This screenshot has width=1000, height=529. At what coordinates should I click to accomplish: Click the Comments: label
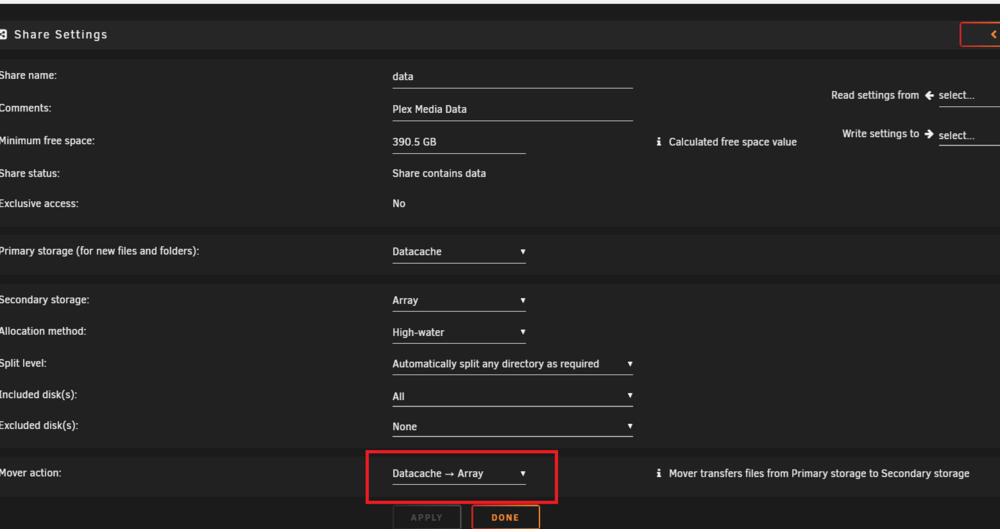(26, 108)
